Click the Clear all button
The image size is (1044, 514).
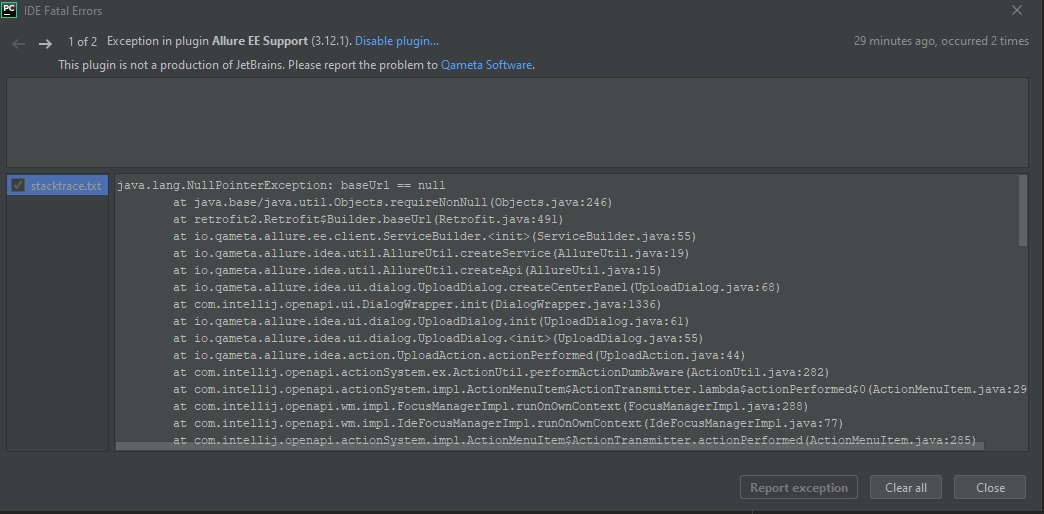(906, 487)
